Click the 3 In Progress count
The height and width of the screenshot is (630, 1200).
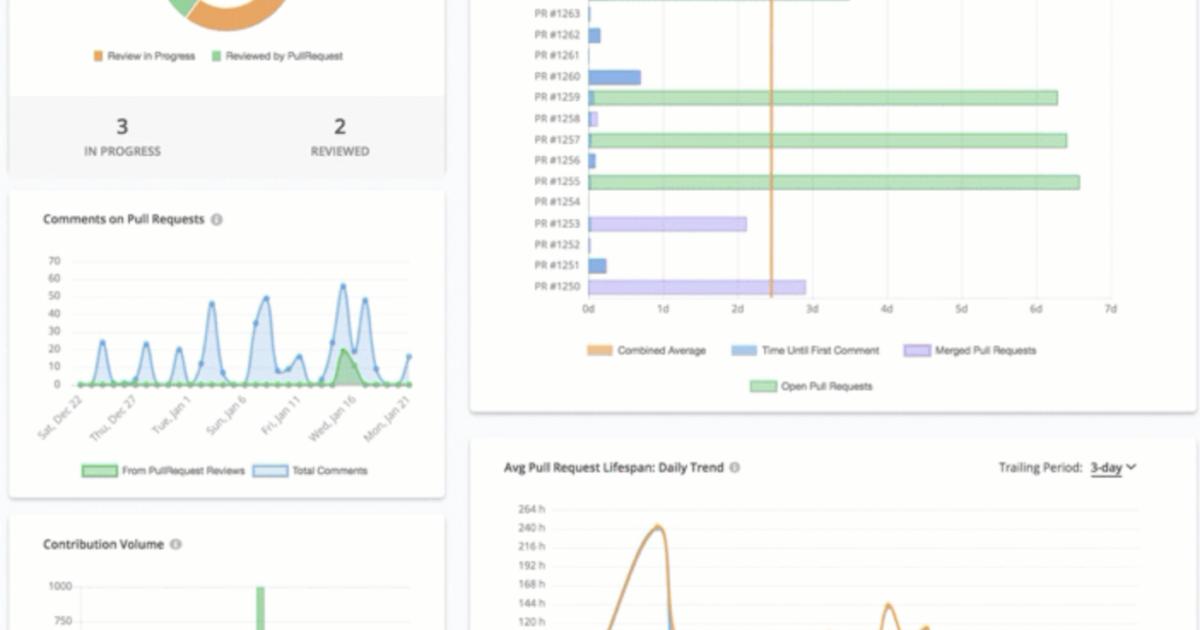tap(122, 127)
